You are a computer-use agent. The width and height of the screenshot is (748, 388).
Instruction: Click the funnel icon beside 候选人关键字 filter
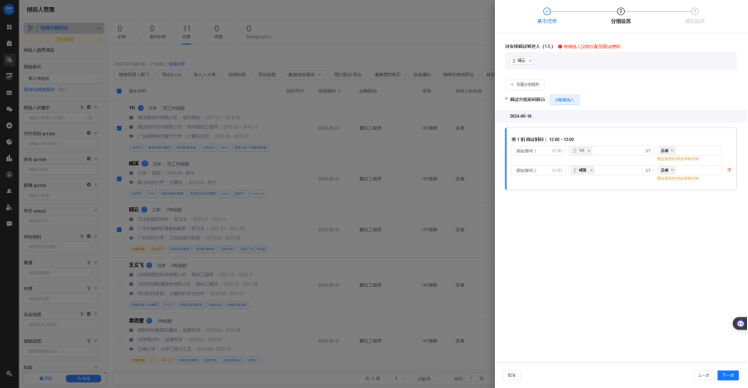coord(82,107)
